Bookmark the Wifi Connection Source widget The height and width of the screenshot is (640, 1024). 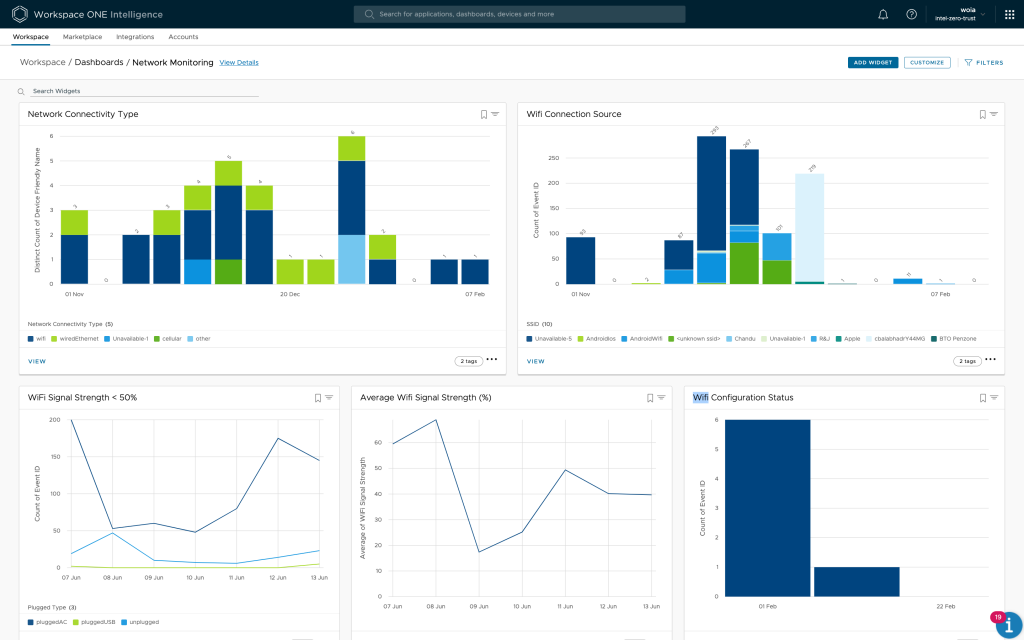point(983,115)
